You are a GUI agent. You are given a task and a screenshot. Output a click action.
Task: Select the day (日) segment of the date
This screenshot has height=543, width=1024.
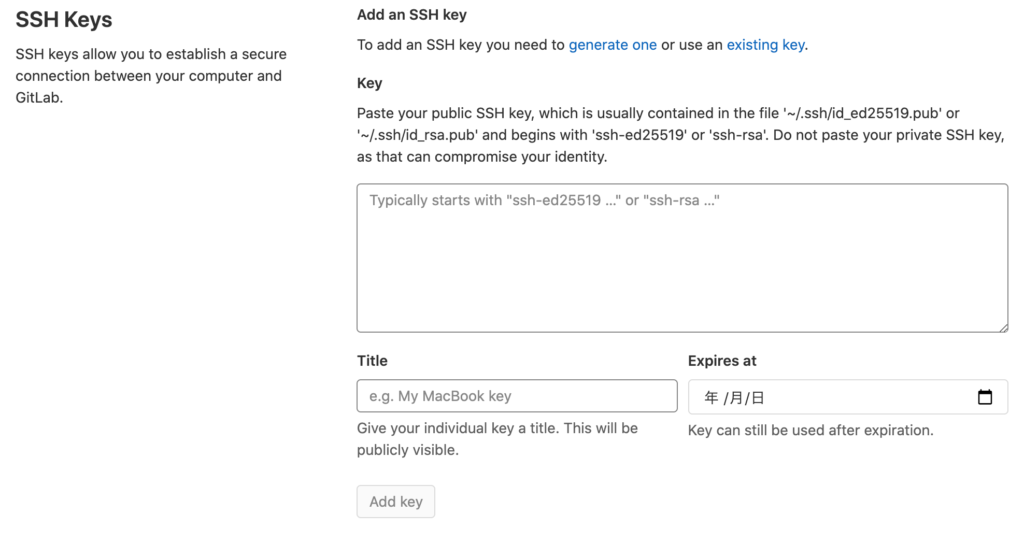coord(758,397)
